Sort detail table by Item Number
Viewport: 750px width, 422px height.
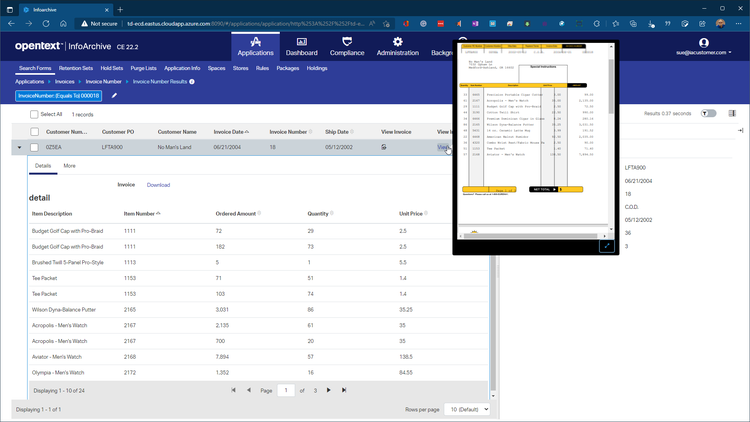pos(142,214)
